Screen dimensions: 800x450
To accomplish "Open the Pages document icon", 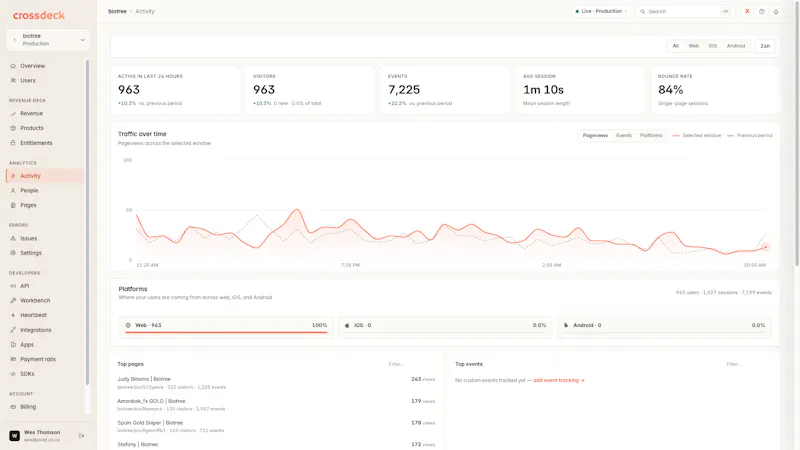I will [13, 205].
